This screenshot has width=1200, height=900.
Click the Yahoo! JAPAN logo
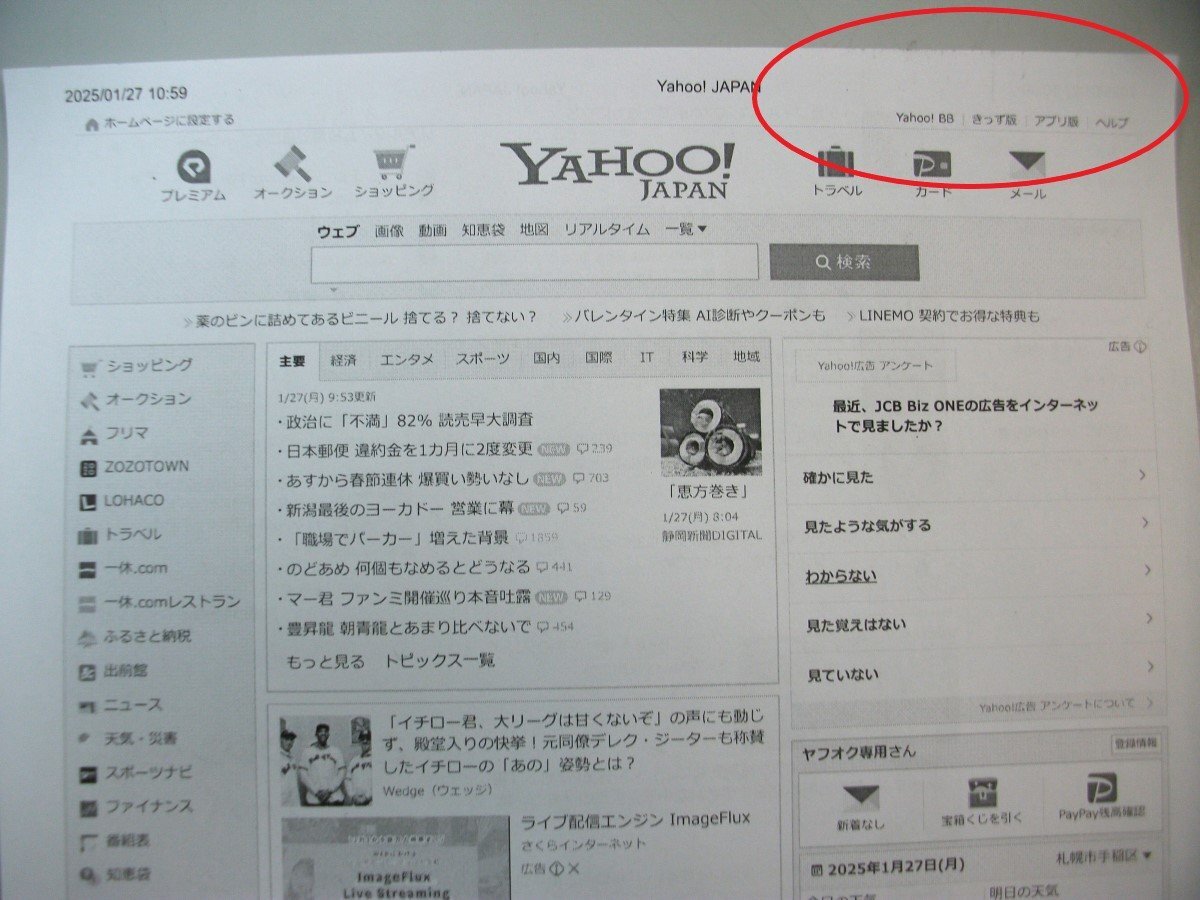(x=617, y=170)
